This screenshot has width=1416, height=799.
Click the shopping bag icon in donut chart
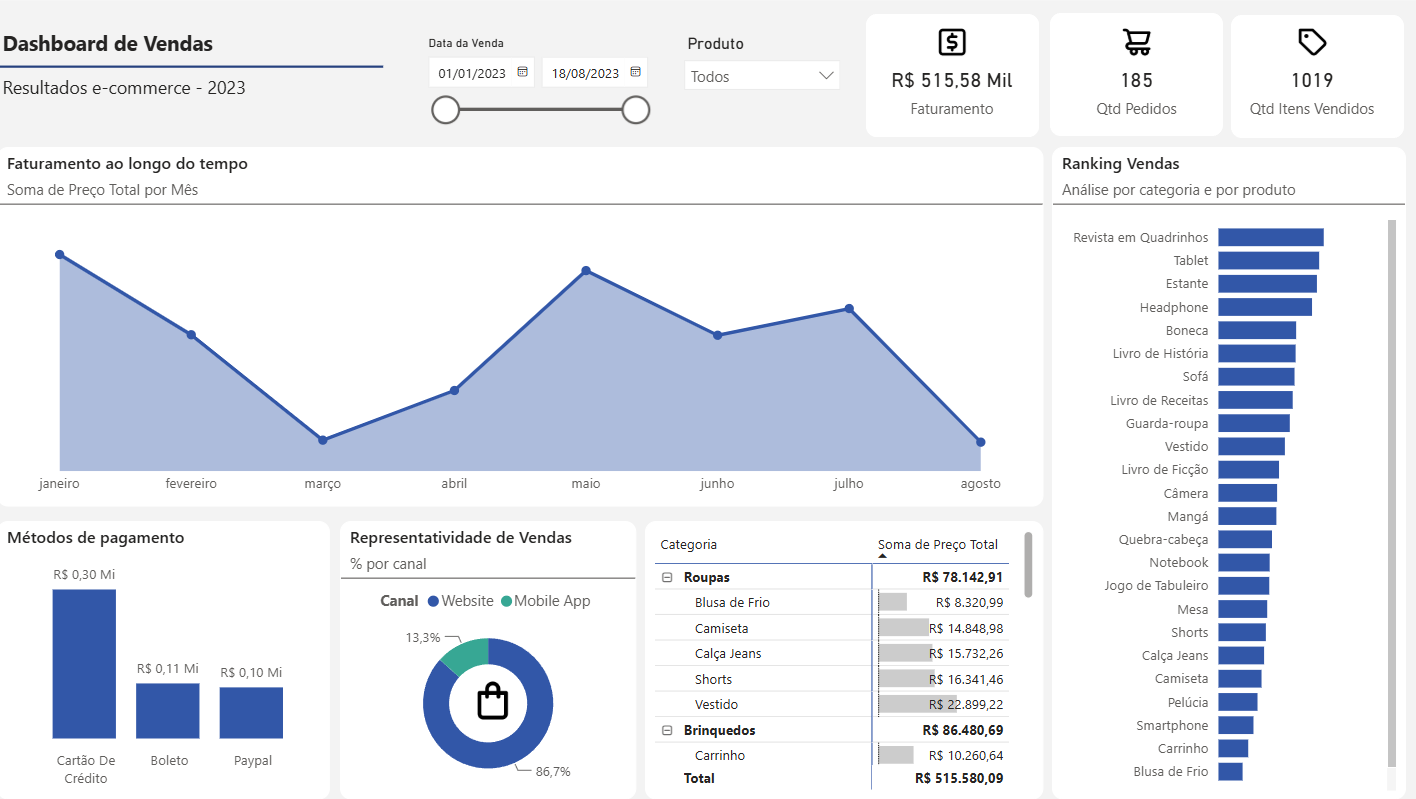tap(492, 701)
